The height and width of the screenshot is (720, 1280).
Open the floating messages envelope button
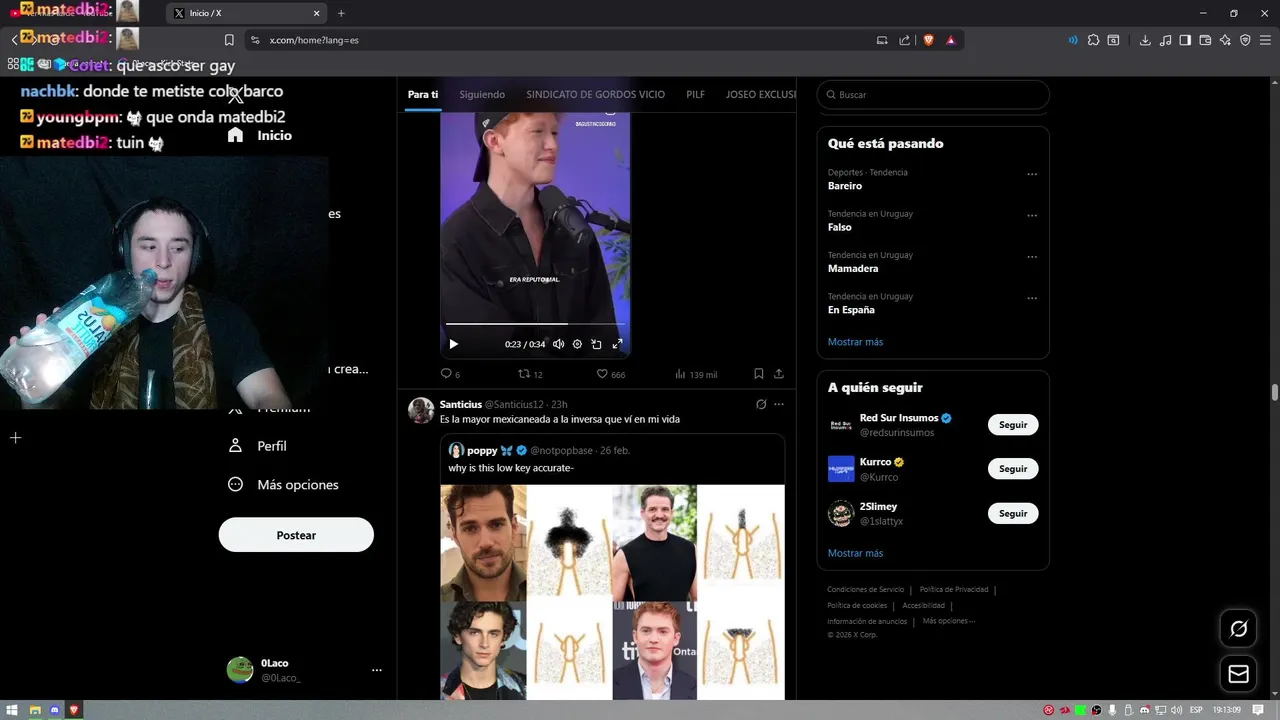(1238, 674)
